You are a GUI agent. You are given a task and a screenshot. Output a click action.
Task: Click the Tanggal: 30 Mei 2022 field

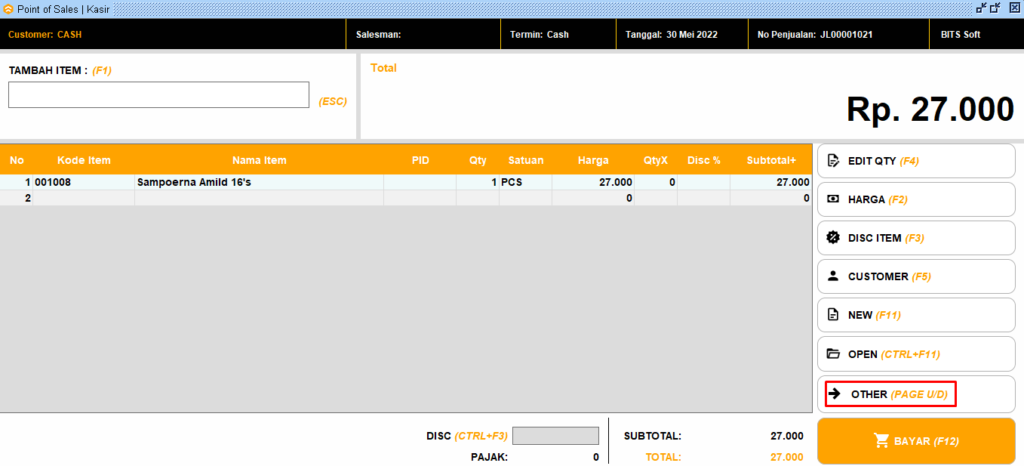(x=682, y=35)
